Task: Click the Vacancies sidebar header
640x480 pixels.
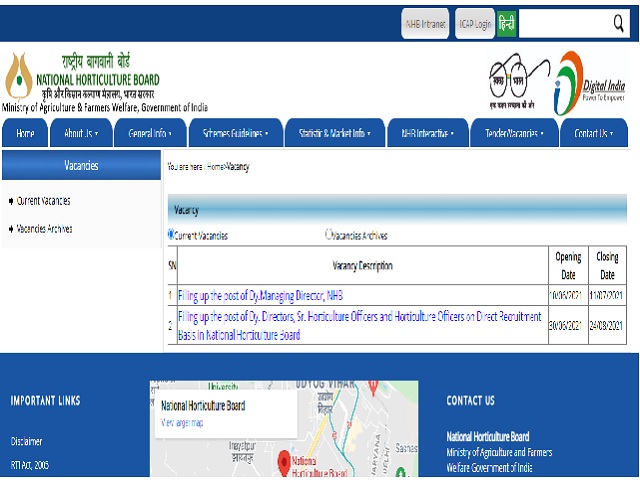Action: click(81, 165)
